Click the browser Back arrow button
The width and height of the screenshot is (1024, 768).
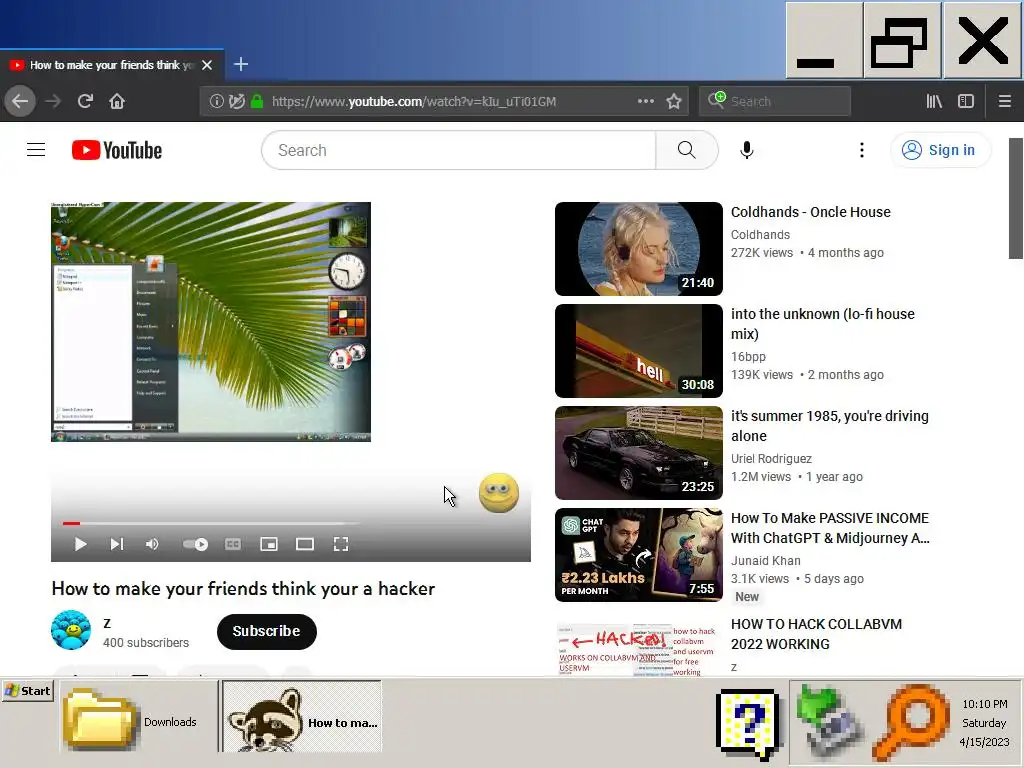pyautogui.click(x=20, y=101)
